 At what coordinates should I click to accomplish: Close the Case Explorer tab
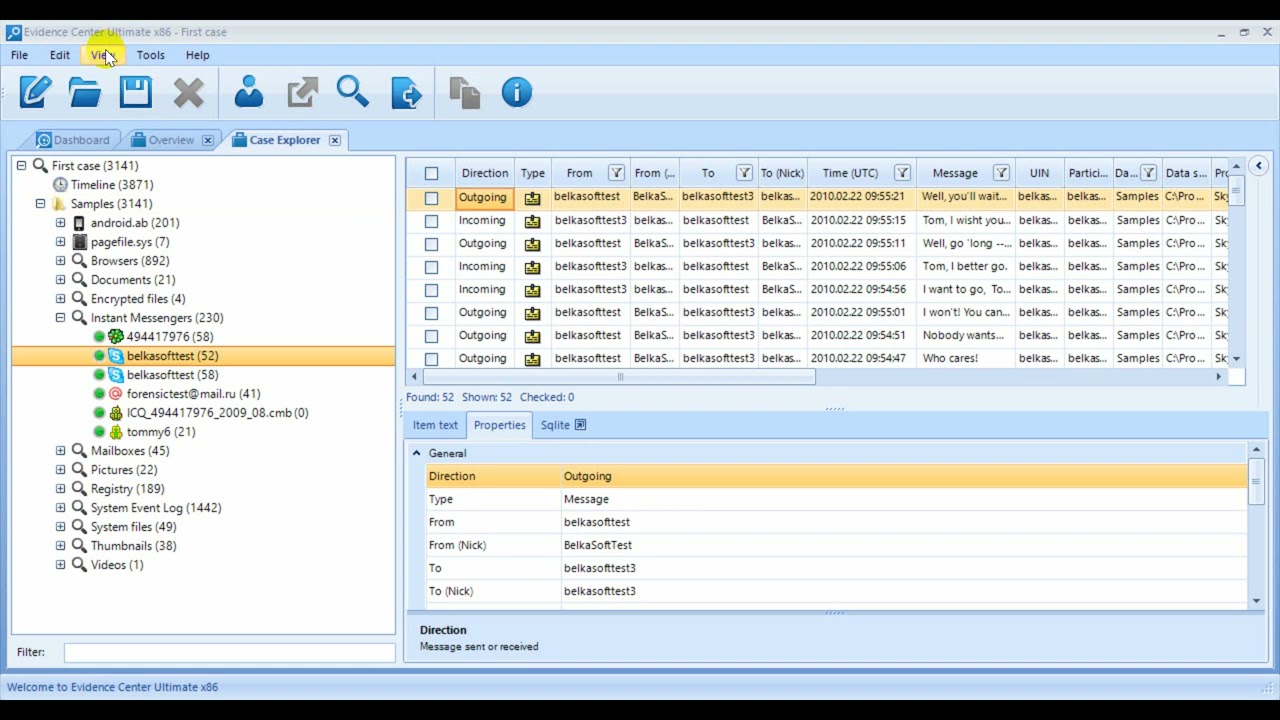[334, 140]
